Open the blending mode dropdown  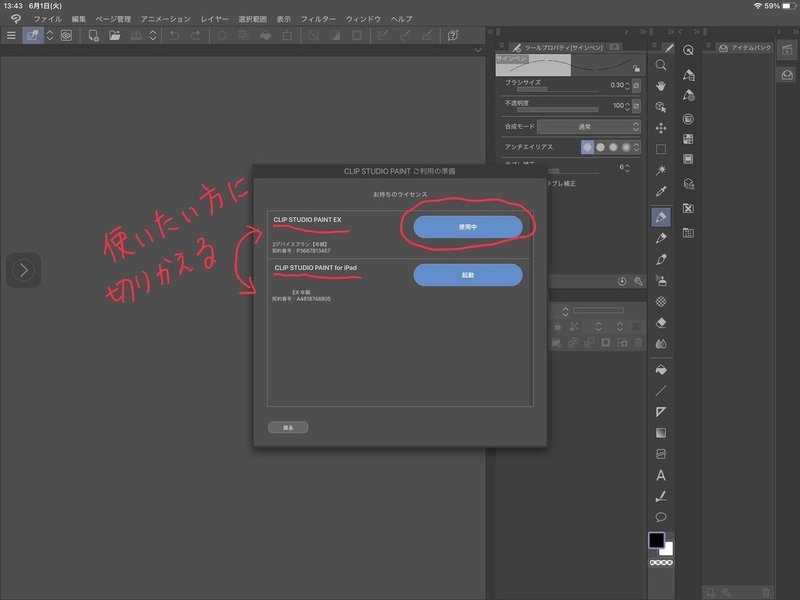tap(589, 127)
